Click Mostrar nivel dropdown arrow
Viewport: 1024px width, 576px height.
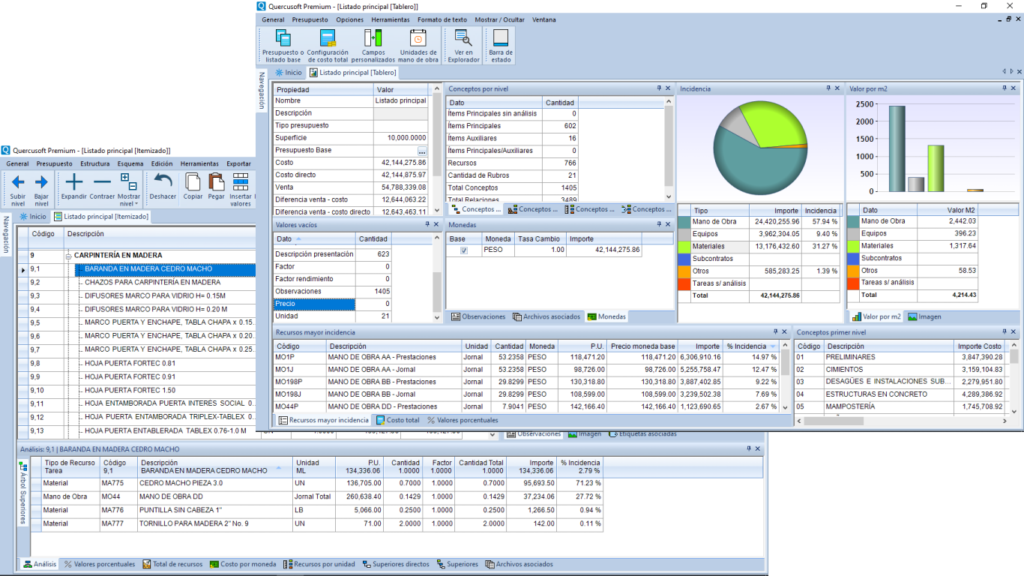pyautogui.click(x=136, y=204)
